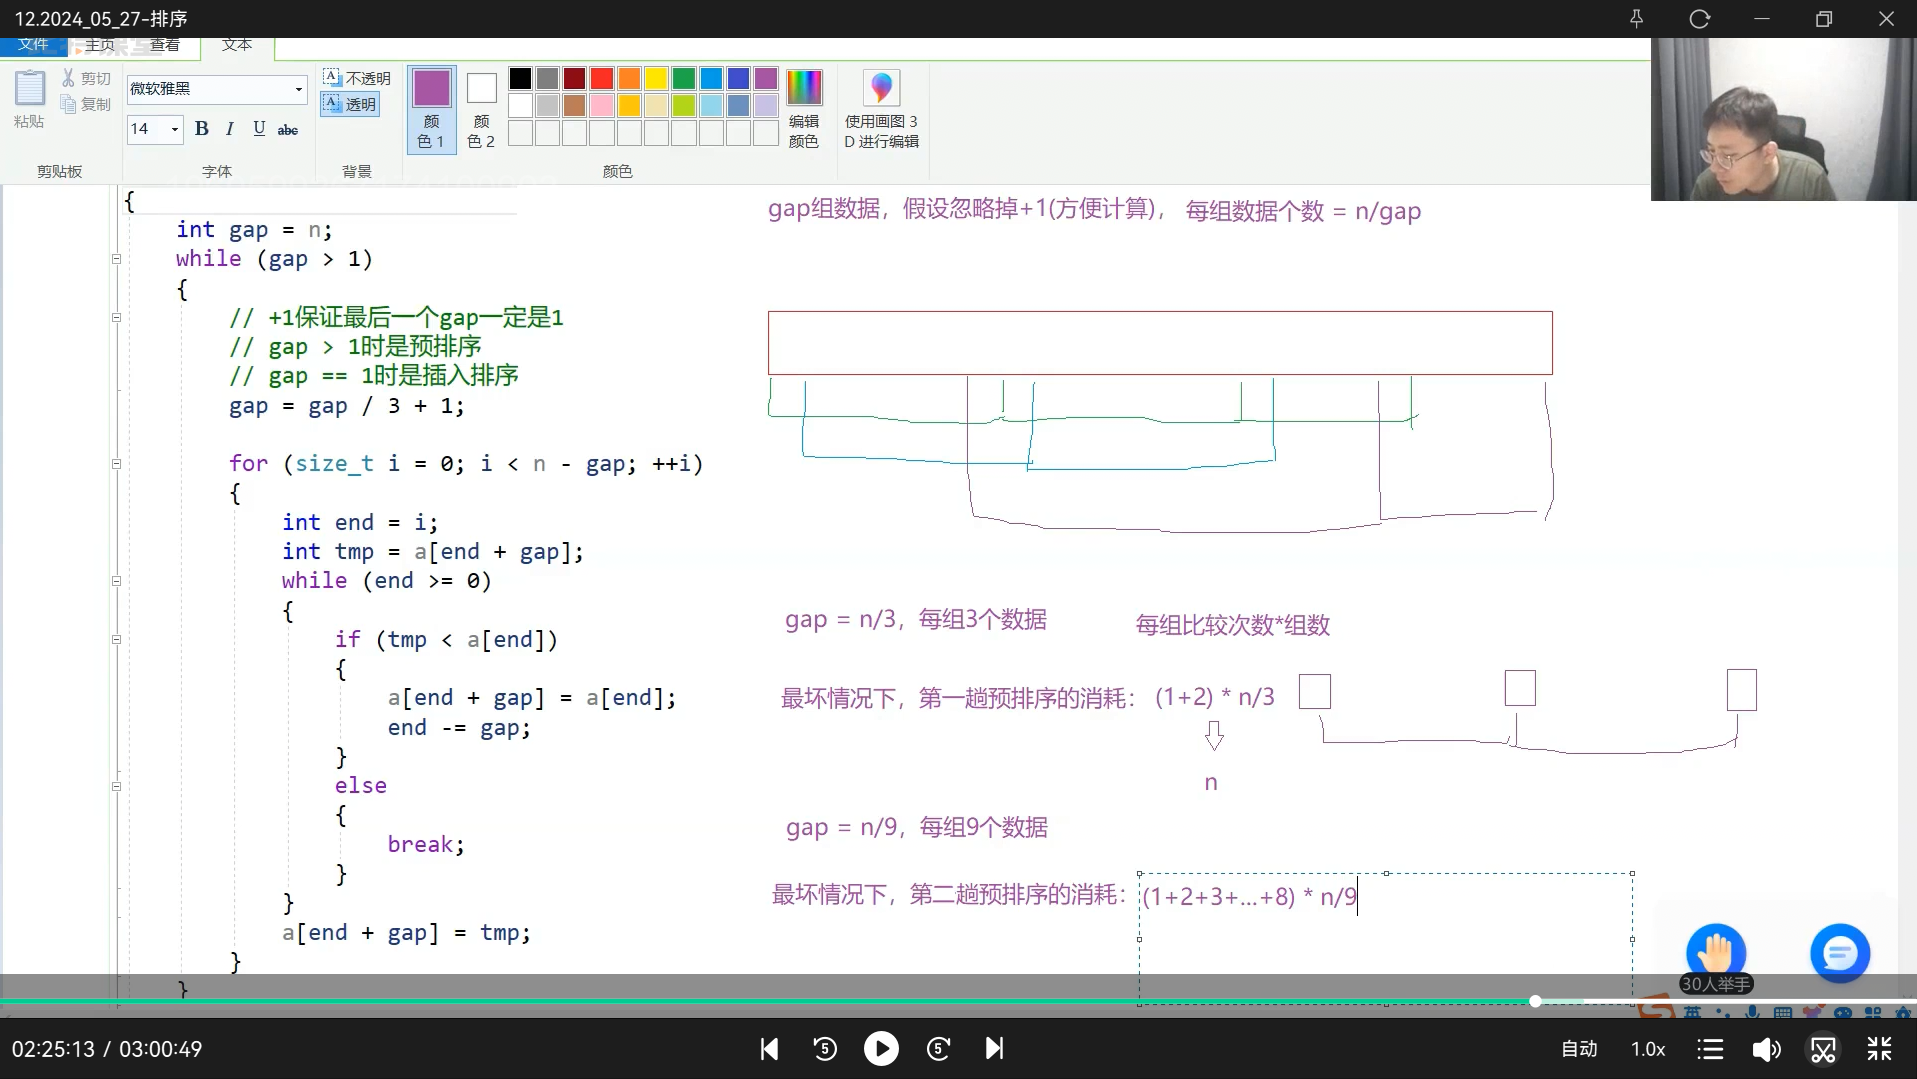Click the code line 'gap = gap / 3 + 1;'
Image resolution: width=1917 pixels, height=1079 pixels.
pyautogui.click(x=346, y=406)
